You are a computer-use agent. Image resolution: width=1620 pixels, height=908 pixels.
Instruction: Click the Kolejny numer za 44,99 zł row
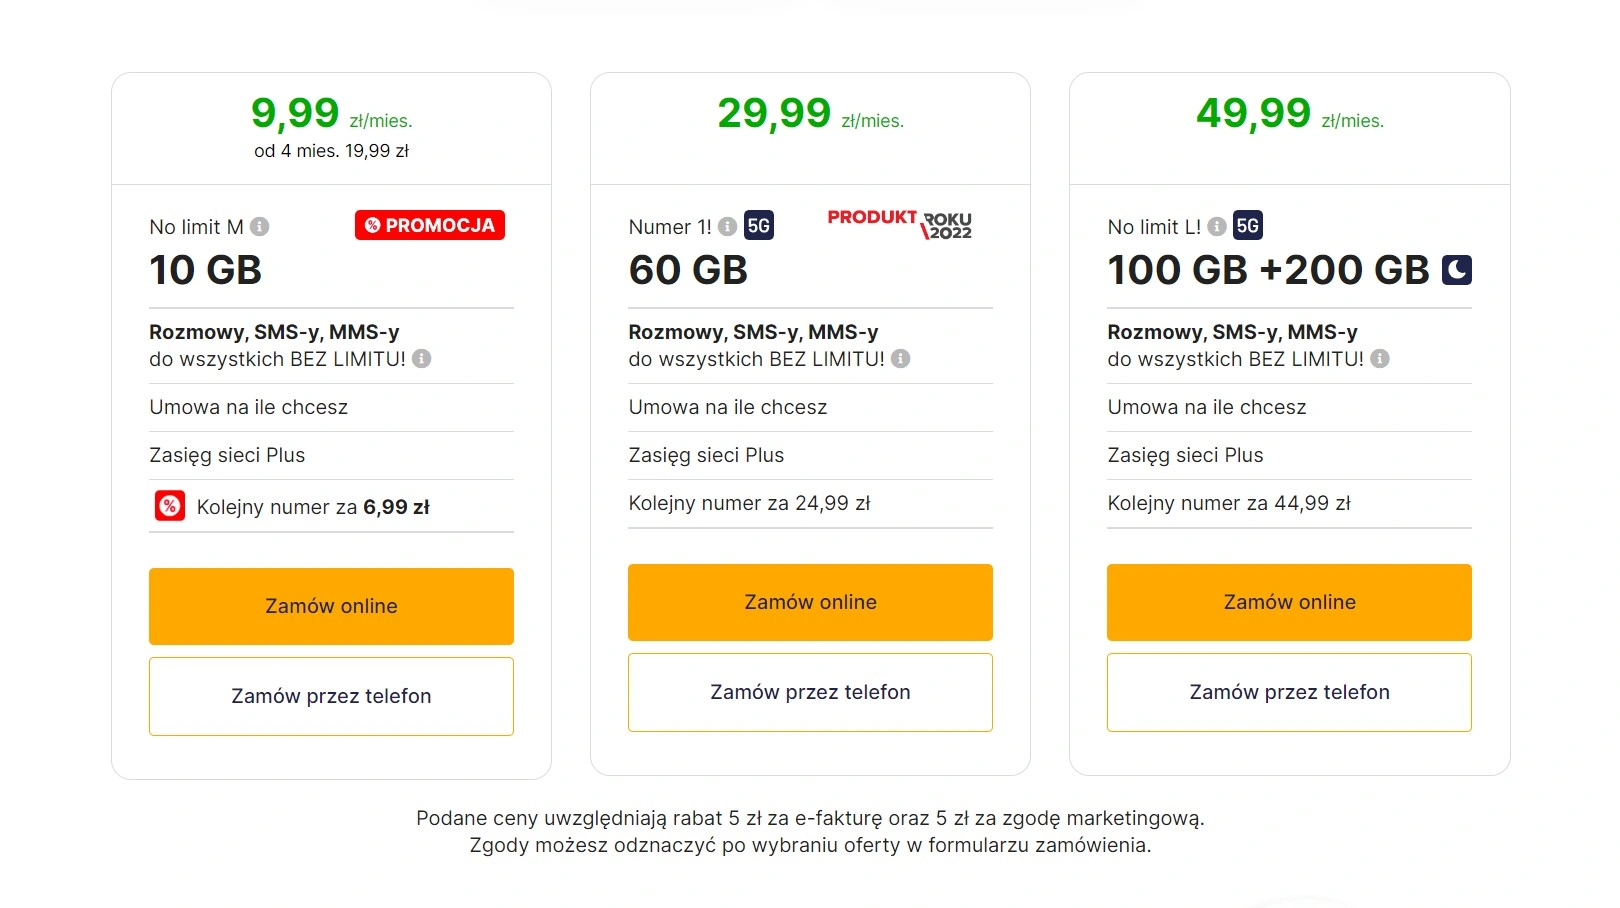[1289, 503]
